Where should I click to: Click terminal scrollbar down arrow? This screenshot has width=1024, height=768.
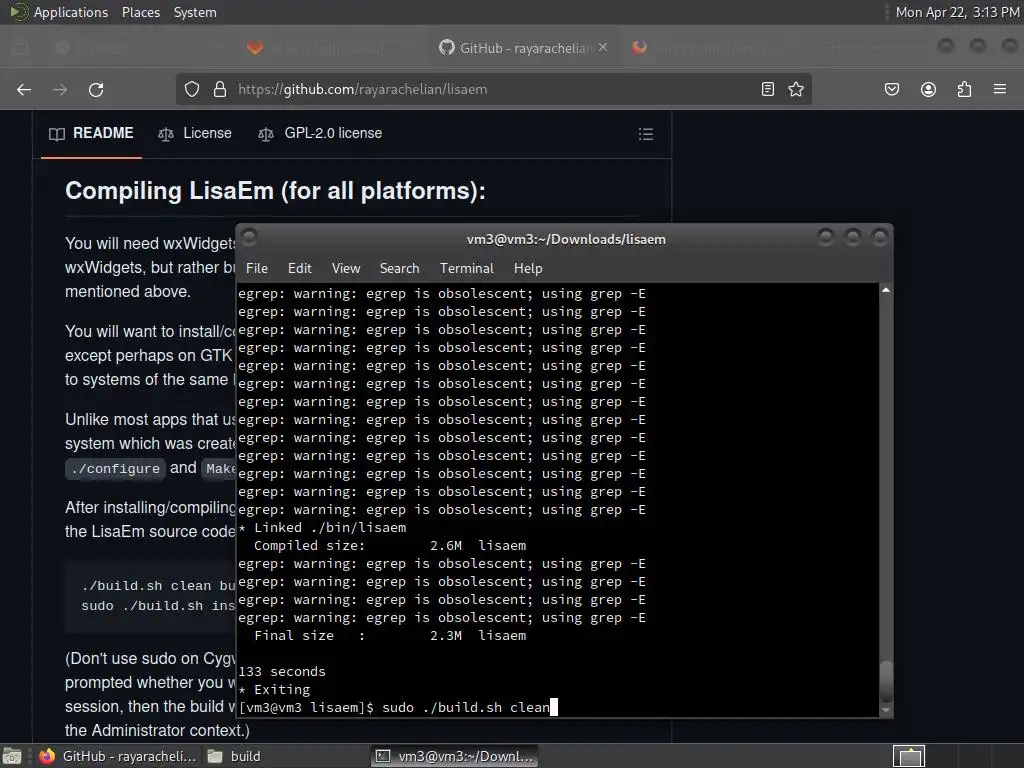(x=886, y=710)
